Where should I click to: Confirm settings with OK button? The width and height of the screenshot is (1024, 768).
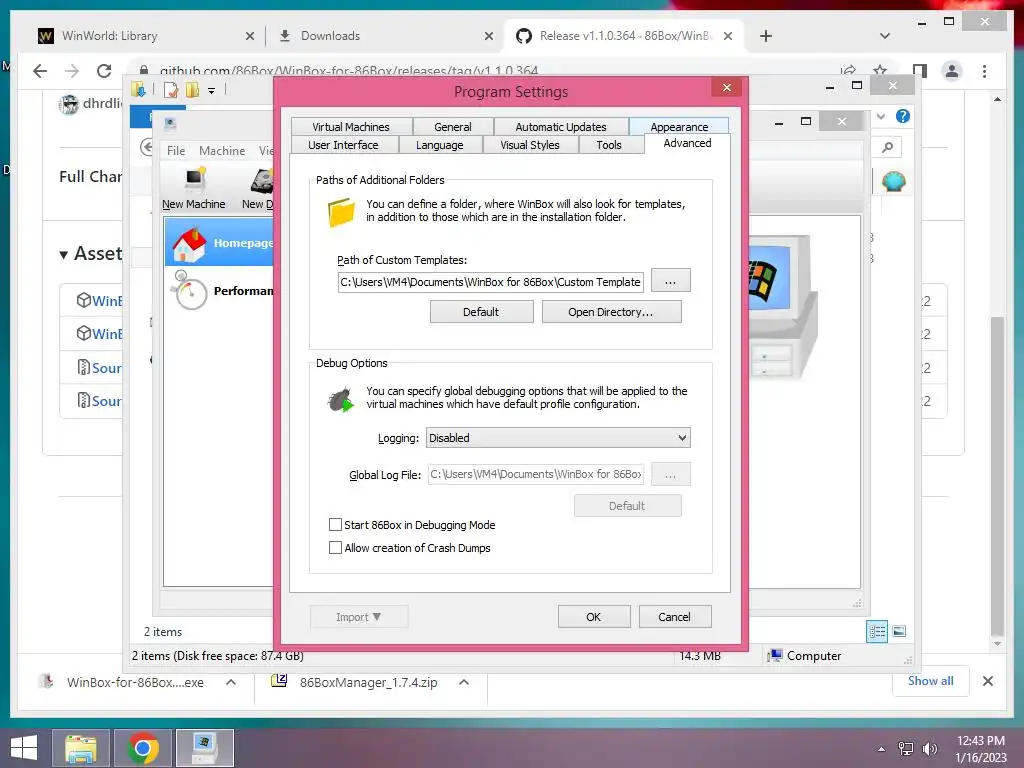click(594, 616)
